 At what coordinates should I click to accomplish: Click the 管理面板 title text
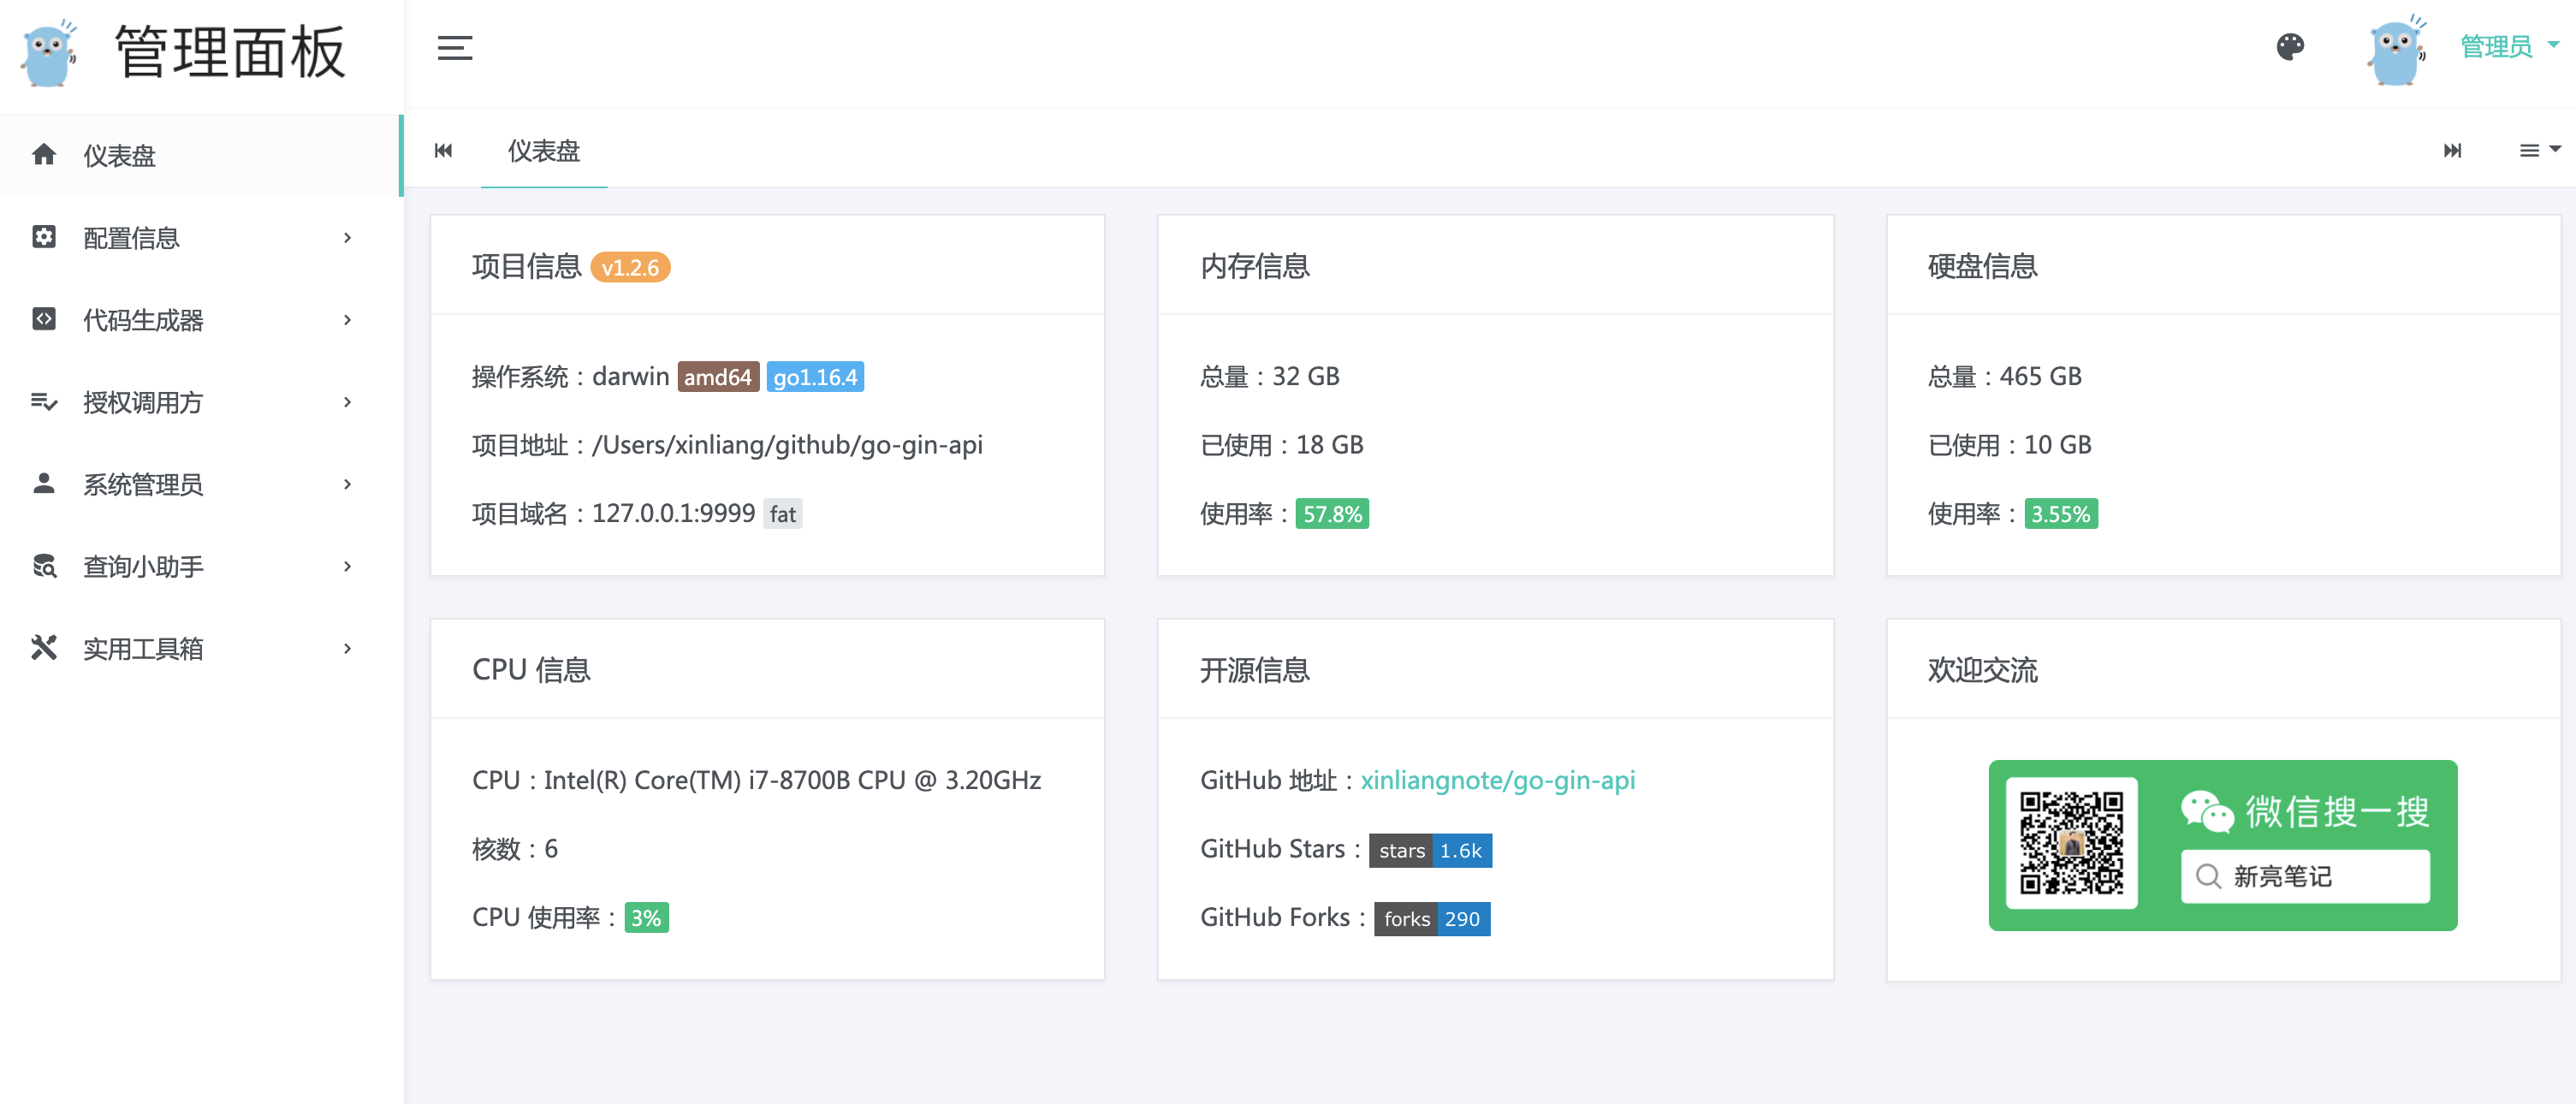point(230,53)
